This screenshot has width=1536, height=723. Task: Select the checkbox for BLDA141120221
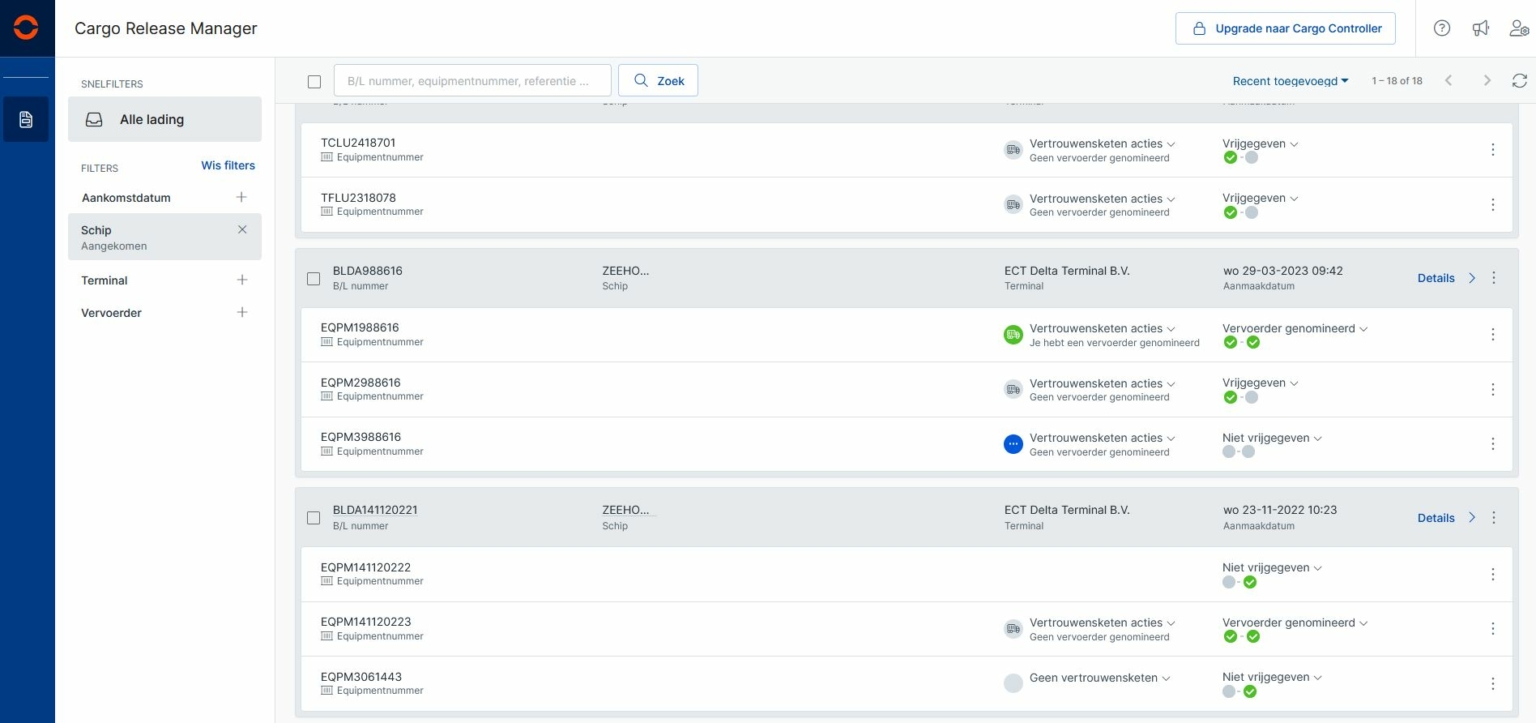[x=313, y=515]
